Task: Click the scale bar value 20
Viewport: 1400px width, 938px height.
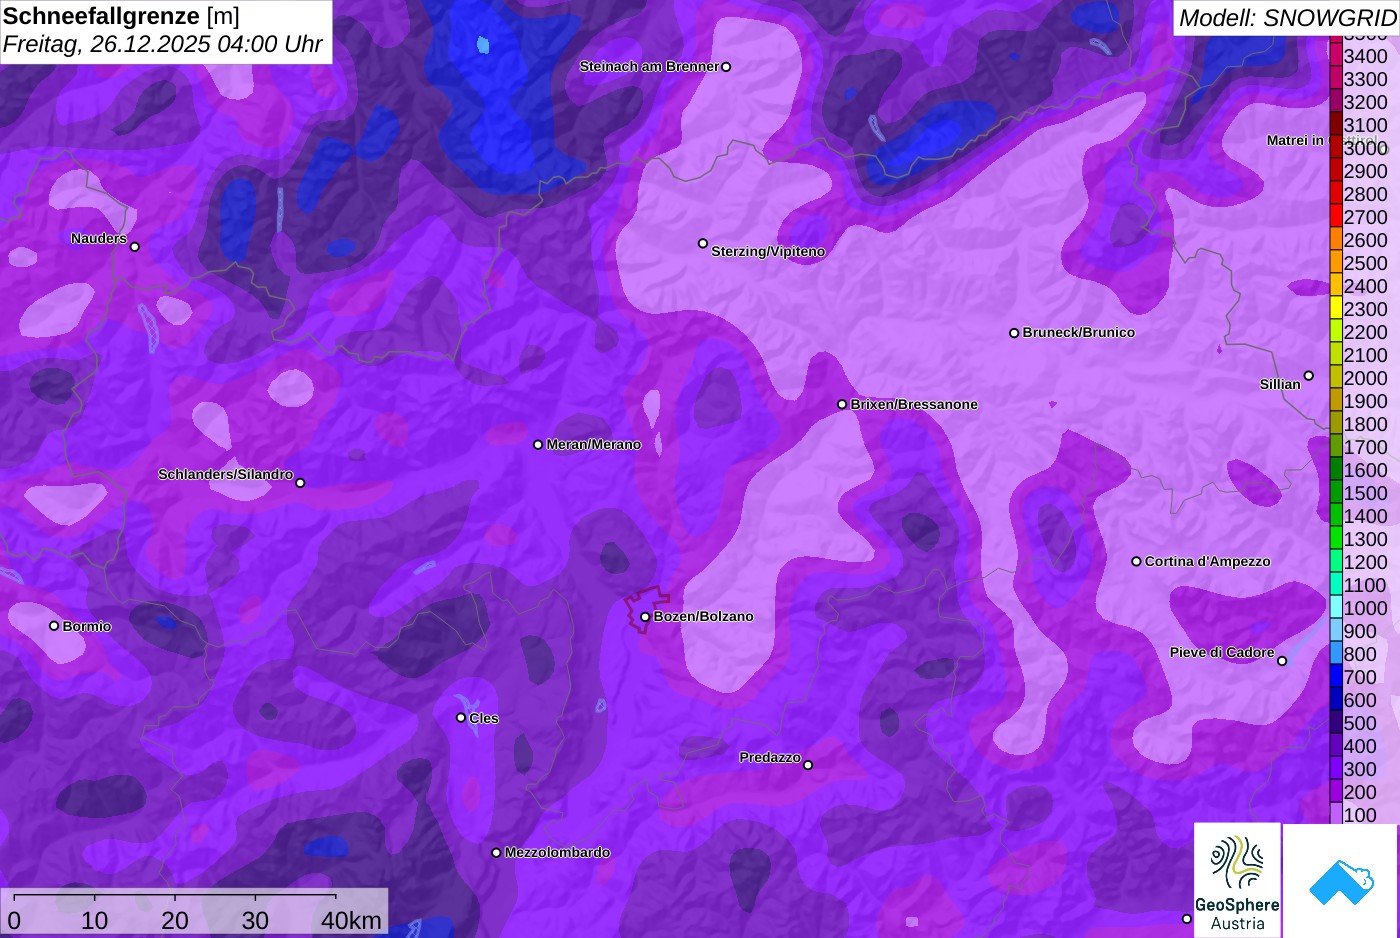Action: pyautogui.click(x=175, y=920)
